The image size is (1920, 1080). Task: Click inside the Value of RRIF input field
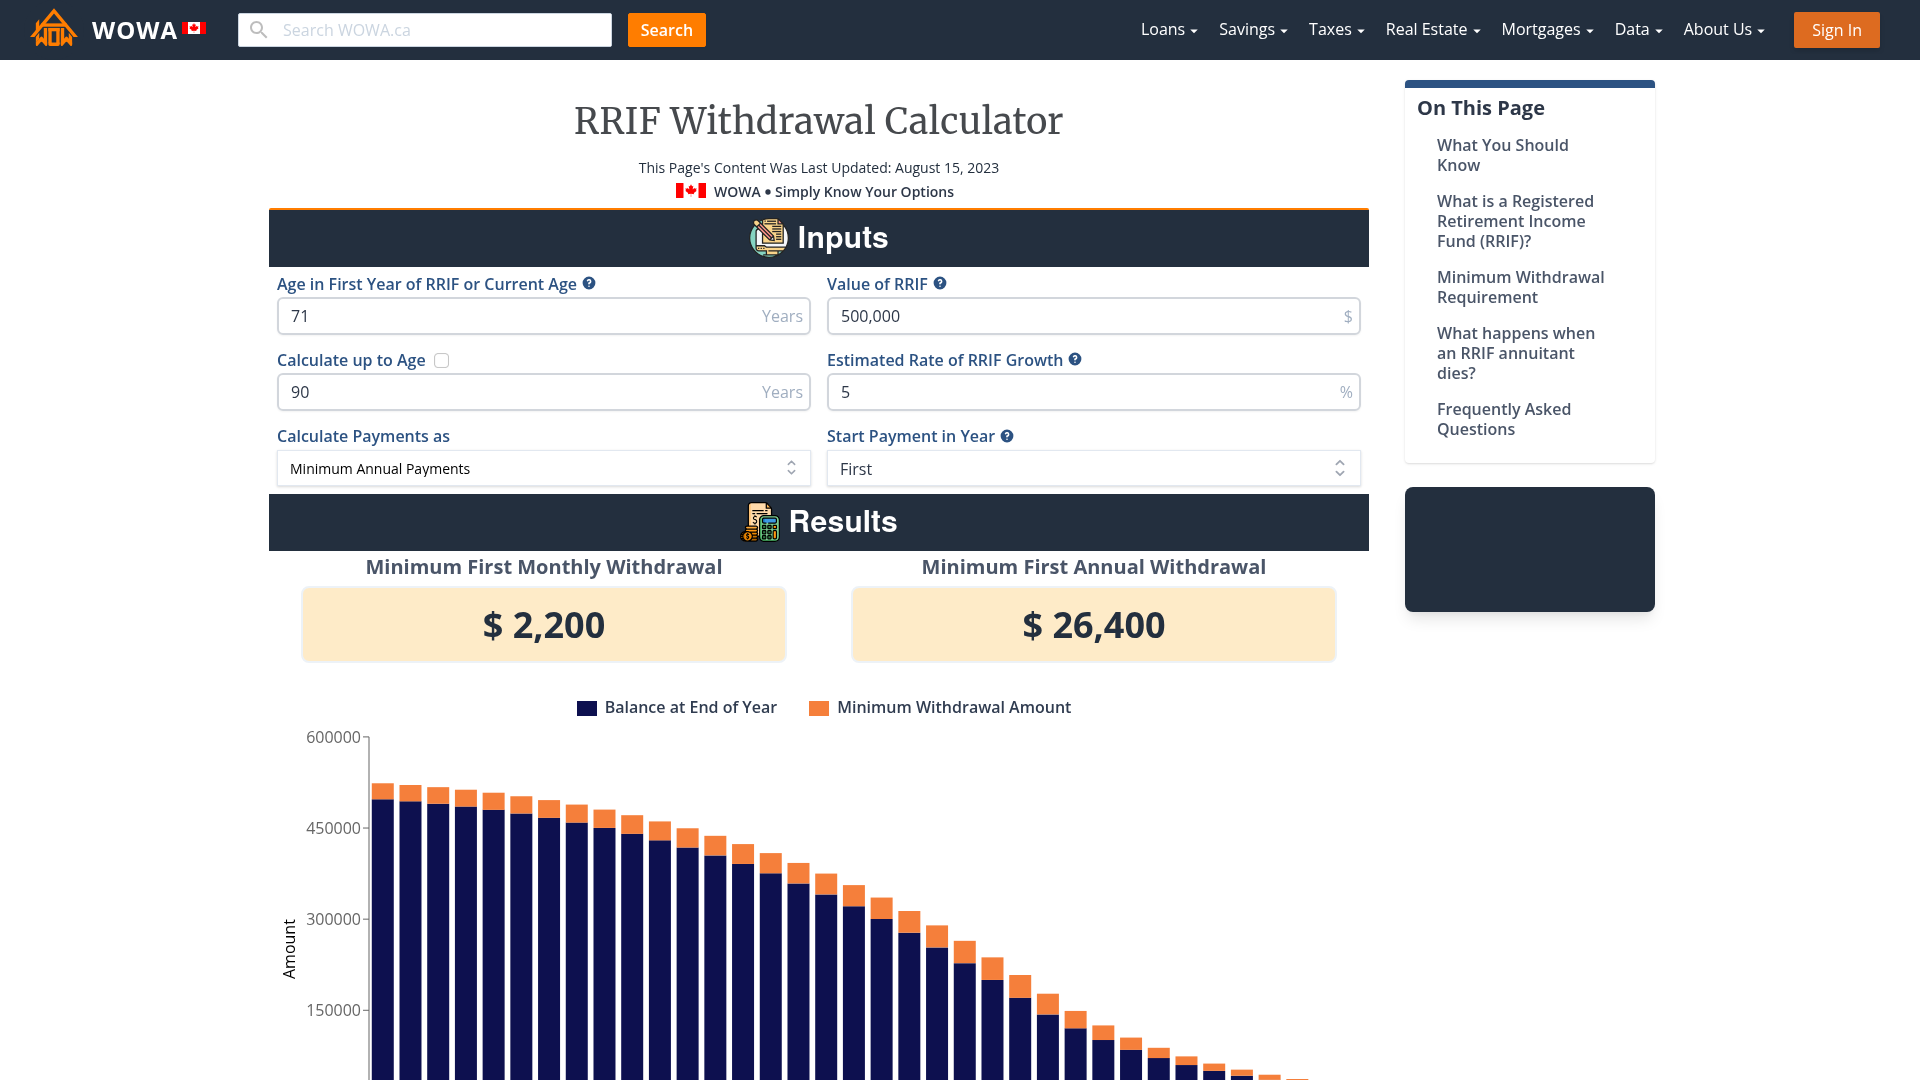1093,315
